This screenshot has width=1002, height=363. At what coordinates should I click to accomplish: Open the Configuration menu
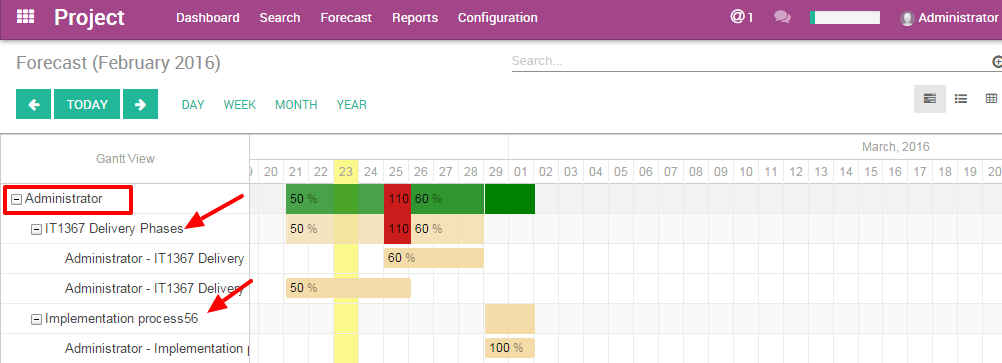[x=498, y=18]
